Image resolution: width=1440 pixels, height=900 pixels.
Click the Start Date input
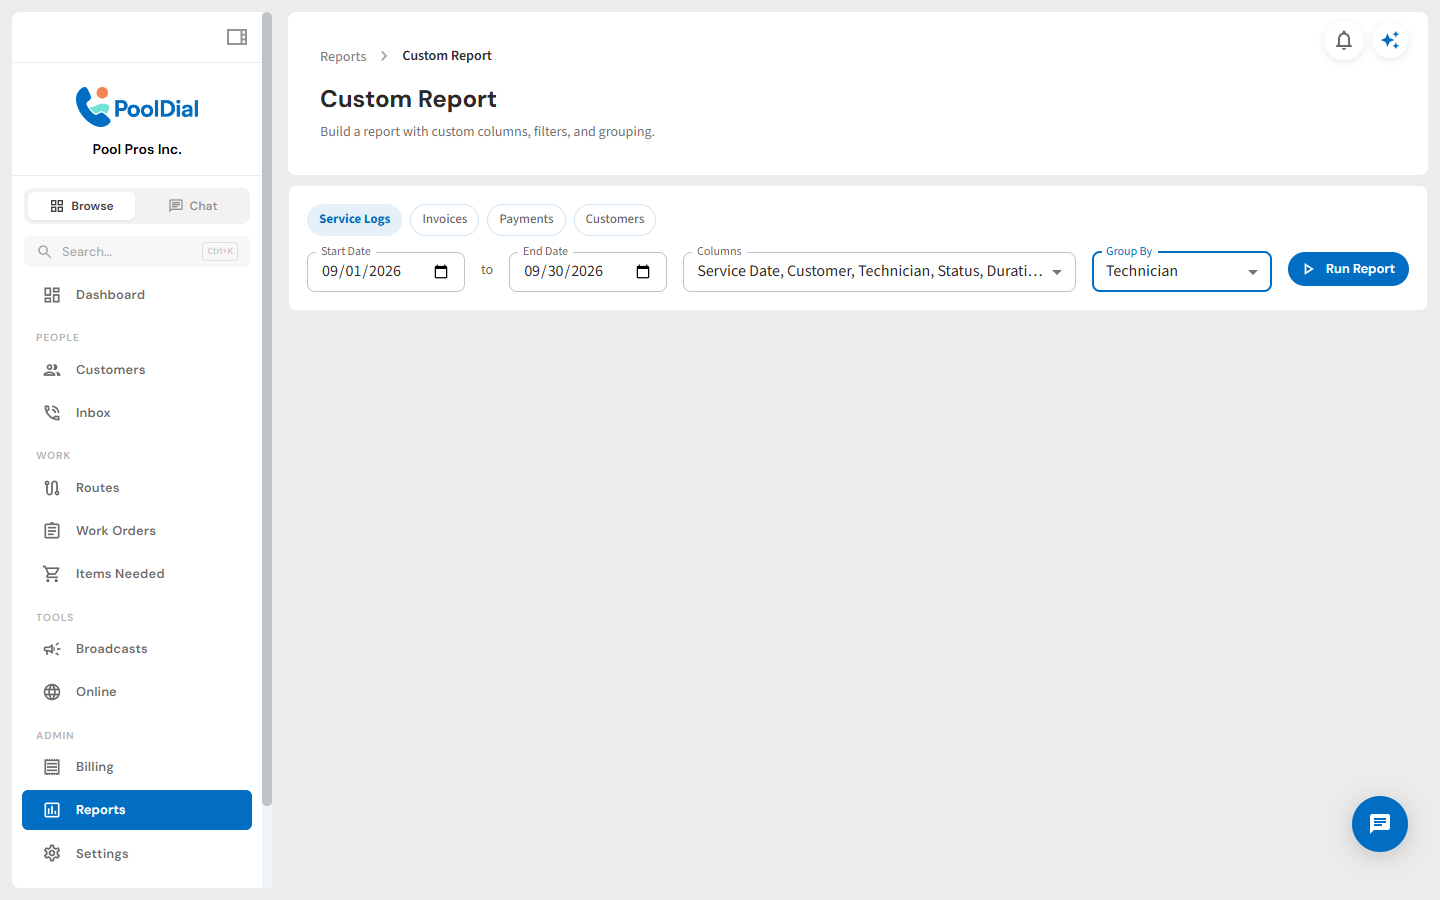click(x=386, y=272)
